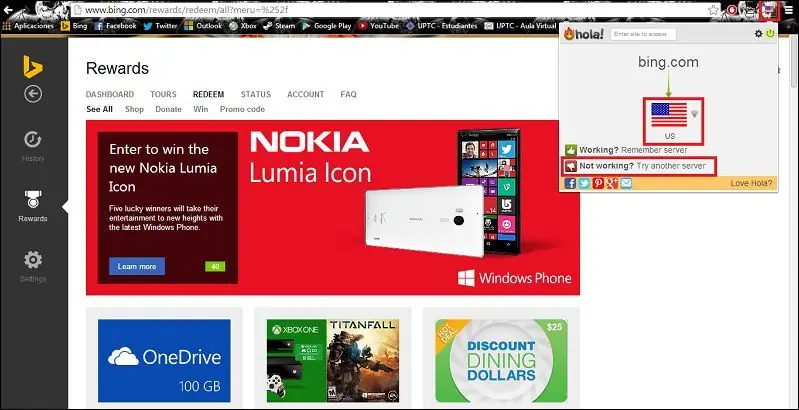Click the US flag in Hola
This screenshot has height=410, width=799.
pyautogui.click(x=669, y=114)
